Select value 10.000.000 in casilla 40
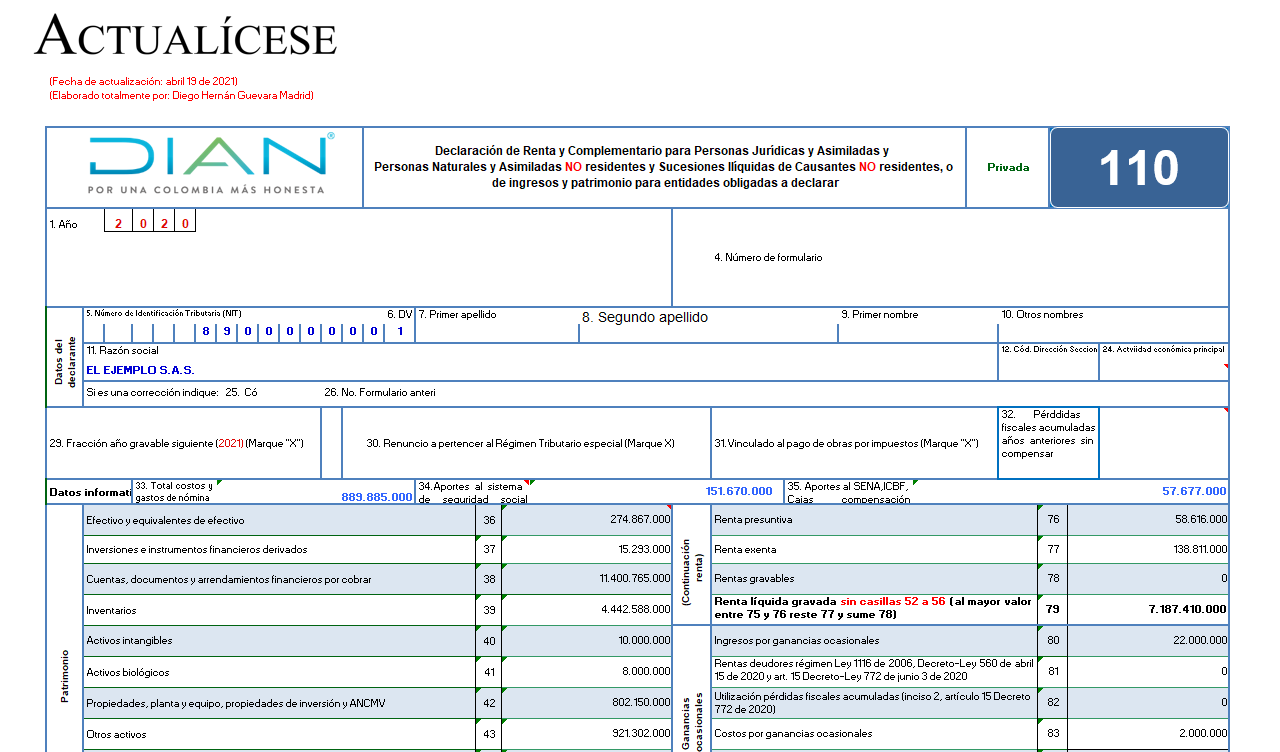Viewport: 1280px width, 752px height. coord(644,640)
